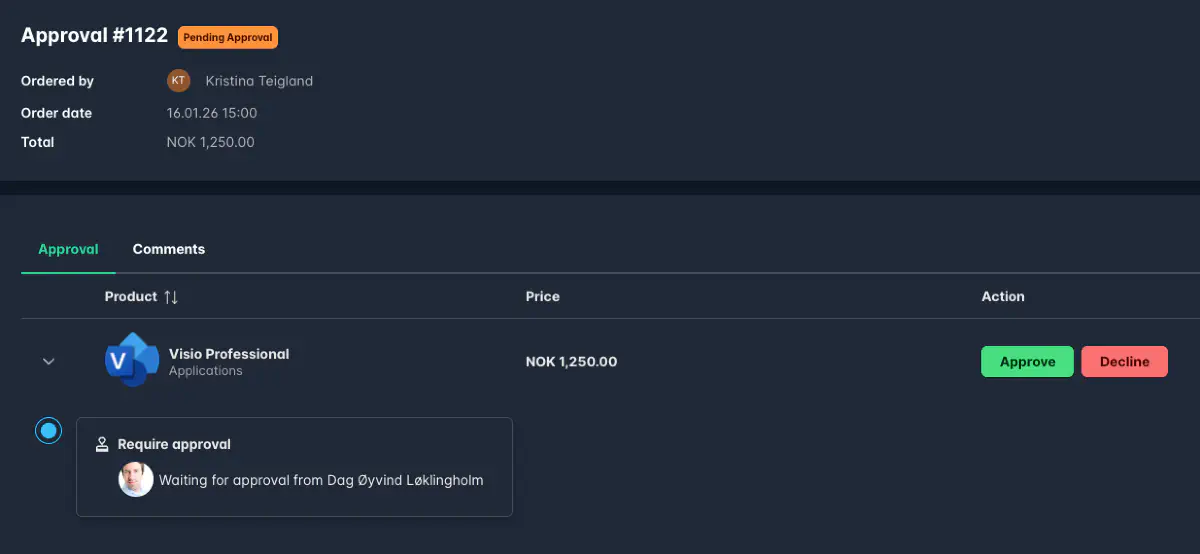1200x554 pixels.
Task: Click the Price column header
Action: tap(543, 297)
